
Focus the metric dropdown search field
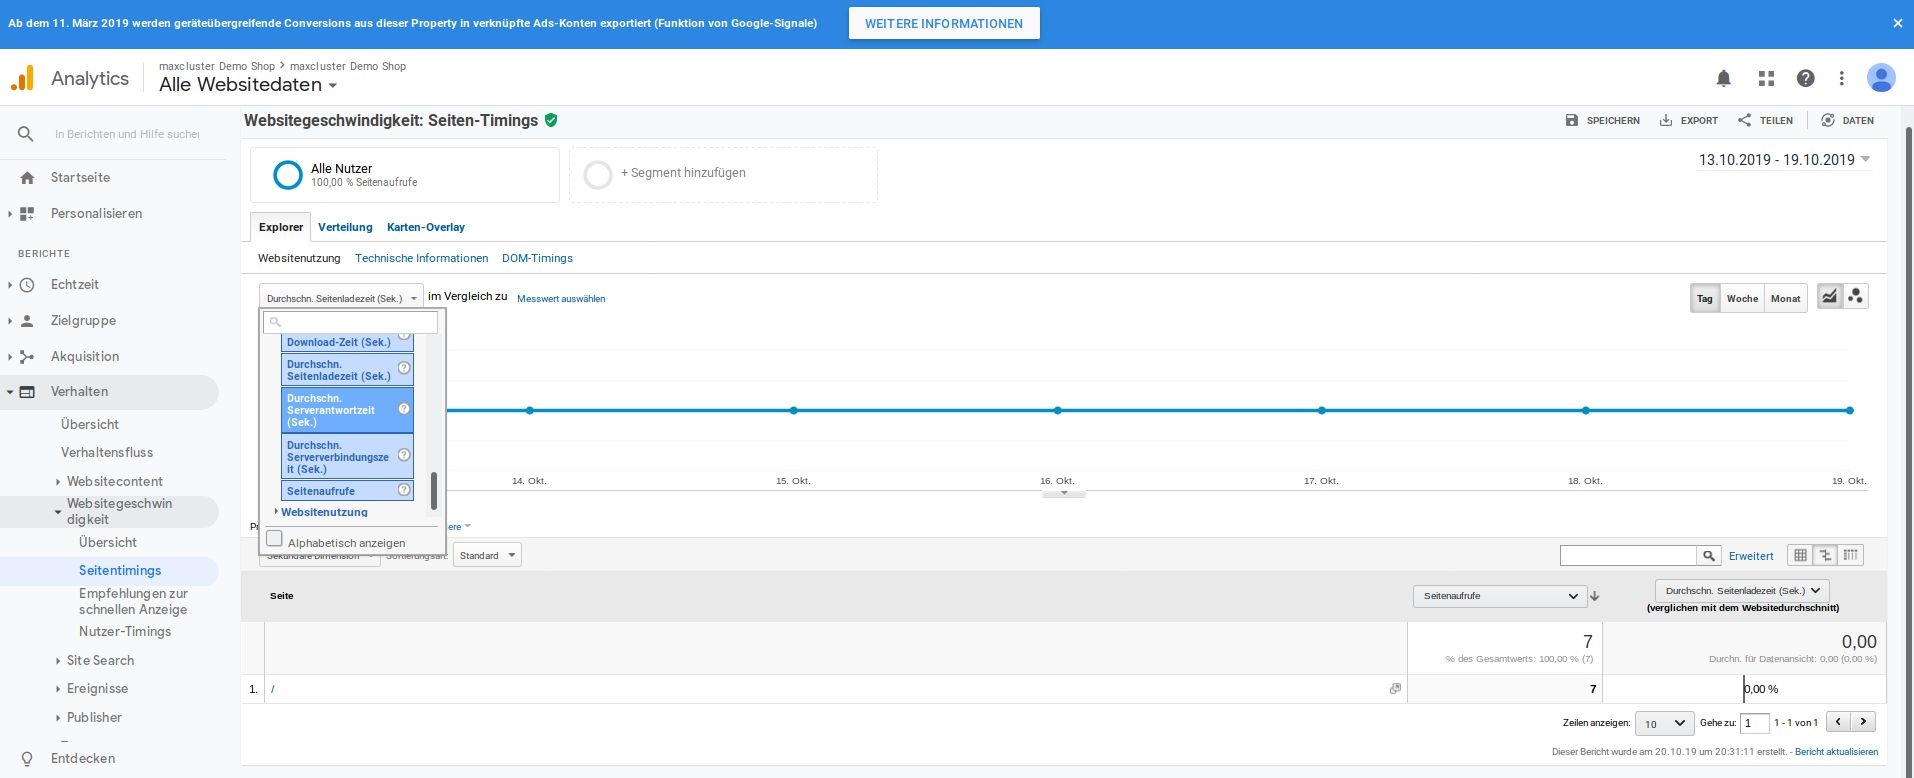[351, 322]
